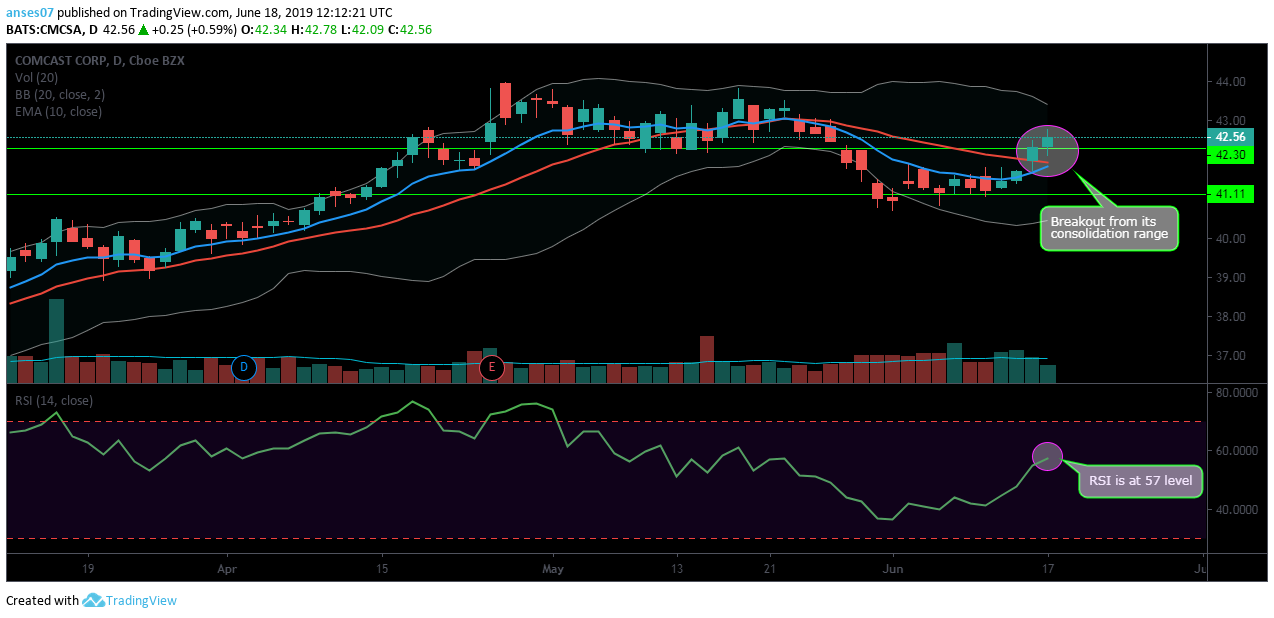
Task: Click the 41.11 green level label
Action: click(x=1228, y=195)
